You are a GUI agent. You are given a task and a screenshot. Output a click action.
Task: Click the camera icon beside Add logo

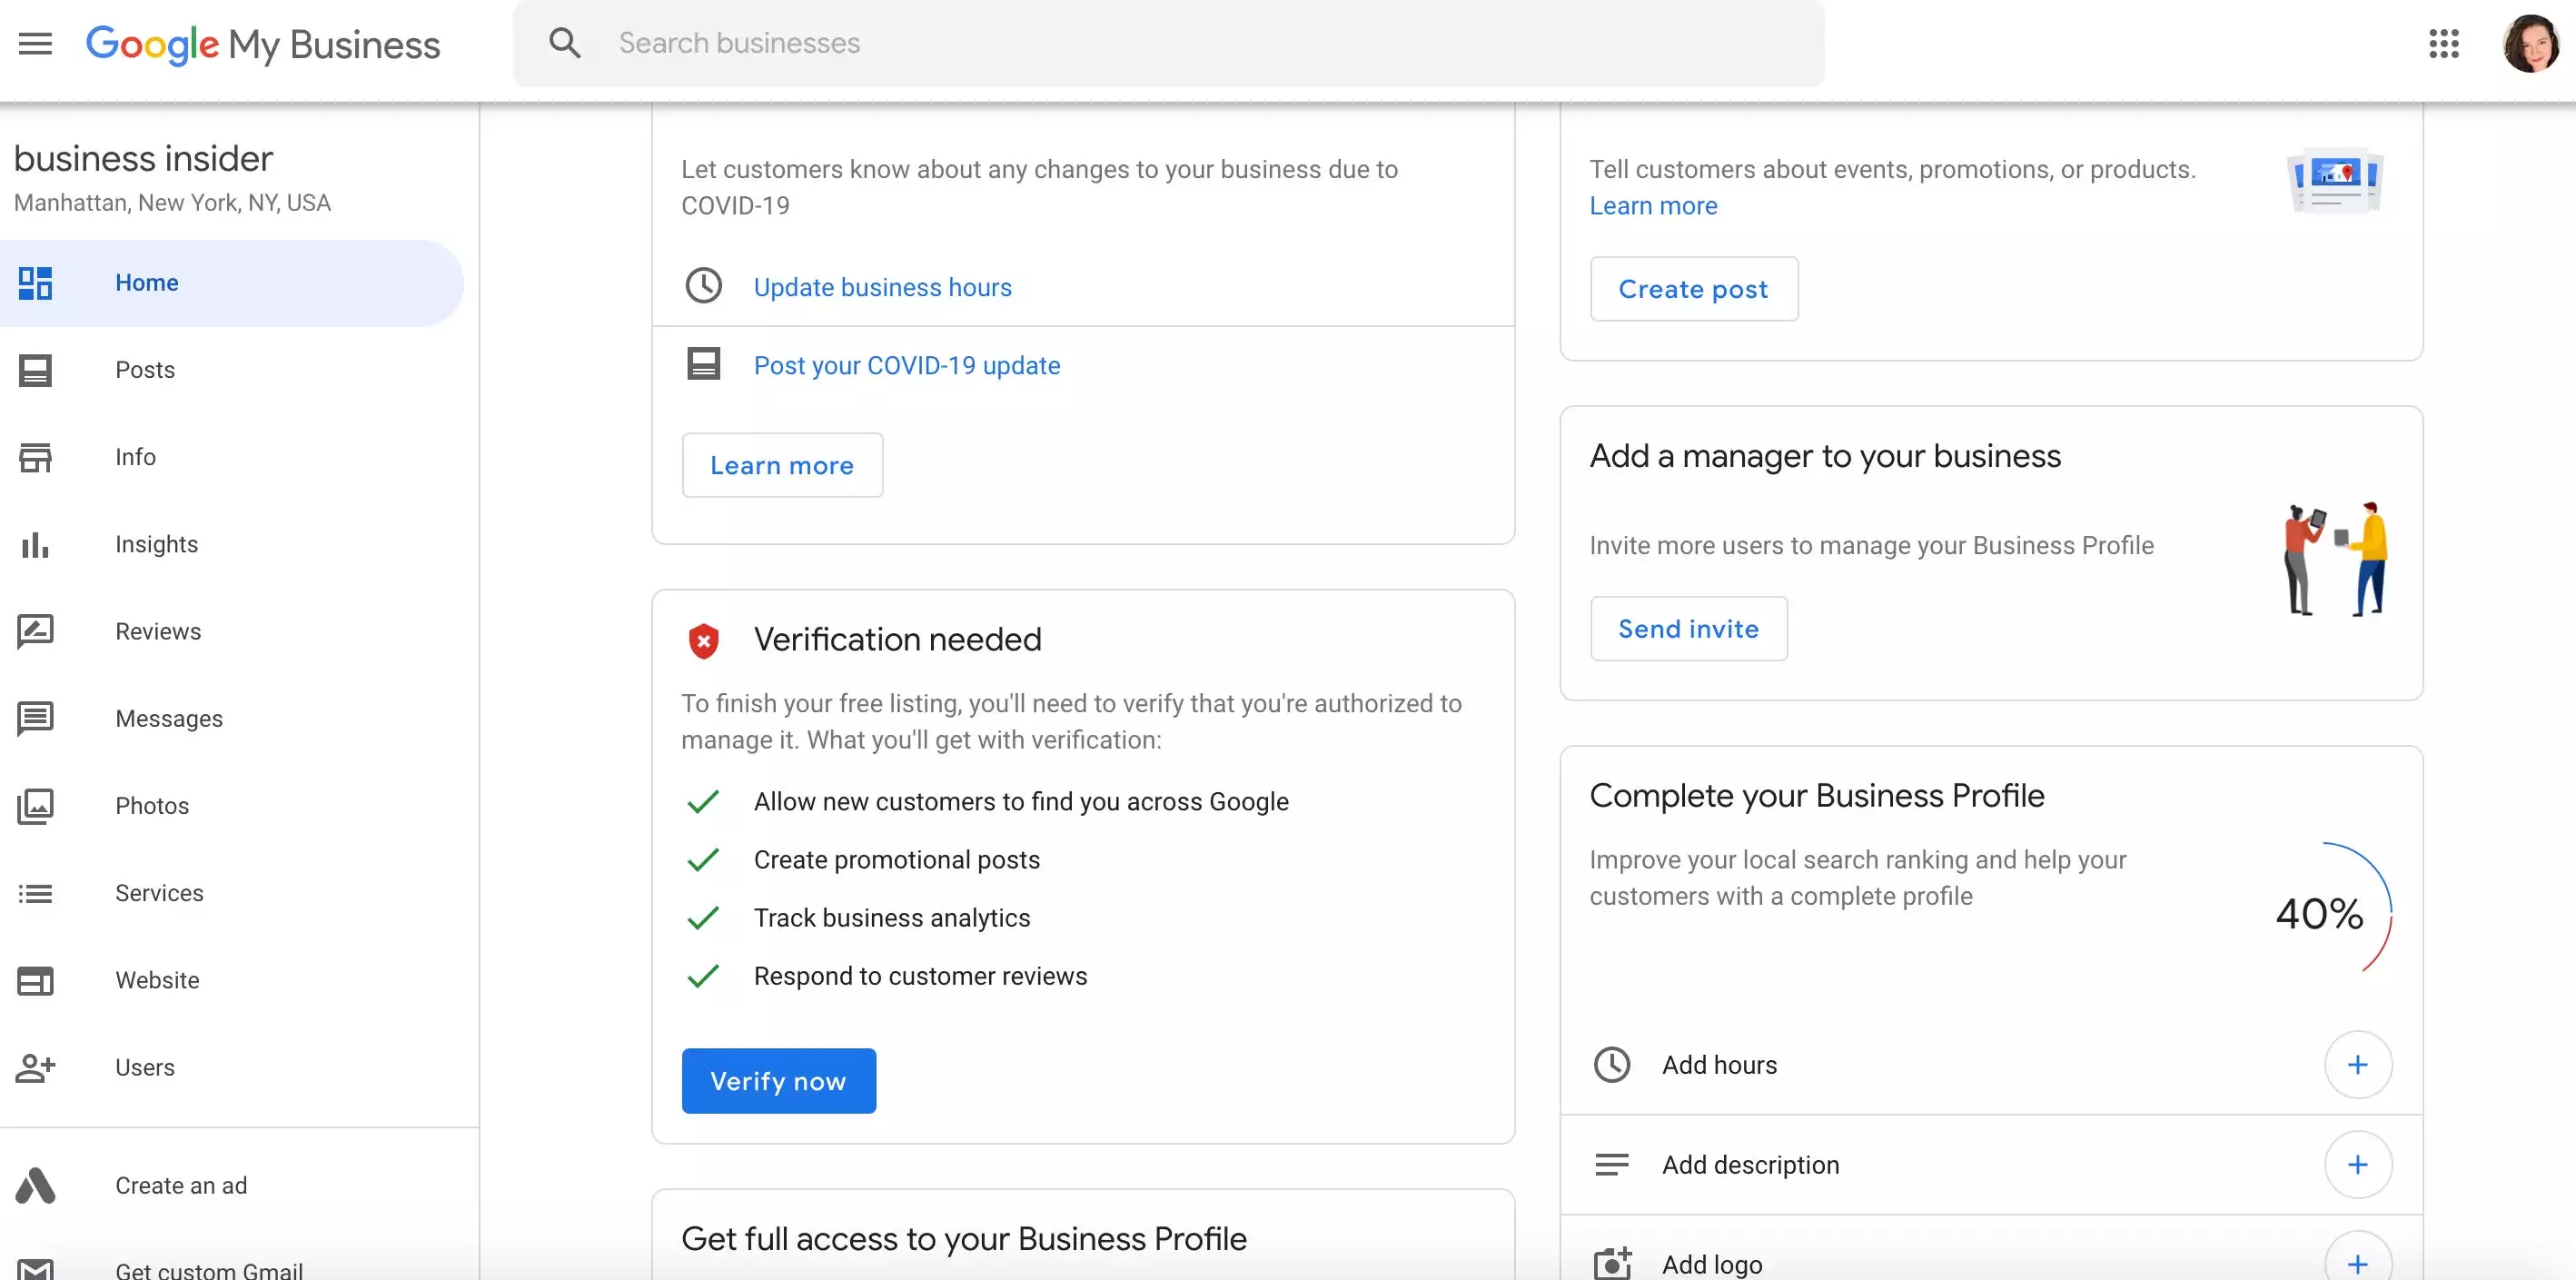[x=1612, y=1262]
